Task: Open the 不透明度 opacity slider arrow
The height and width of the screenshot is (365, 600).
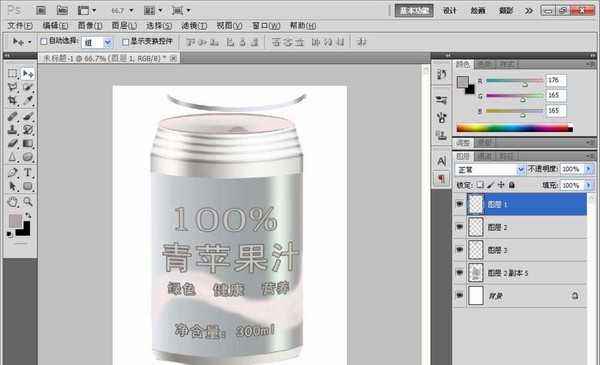Action: point(589,169)
